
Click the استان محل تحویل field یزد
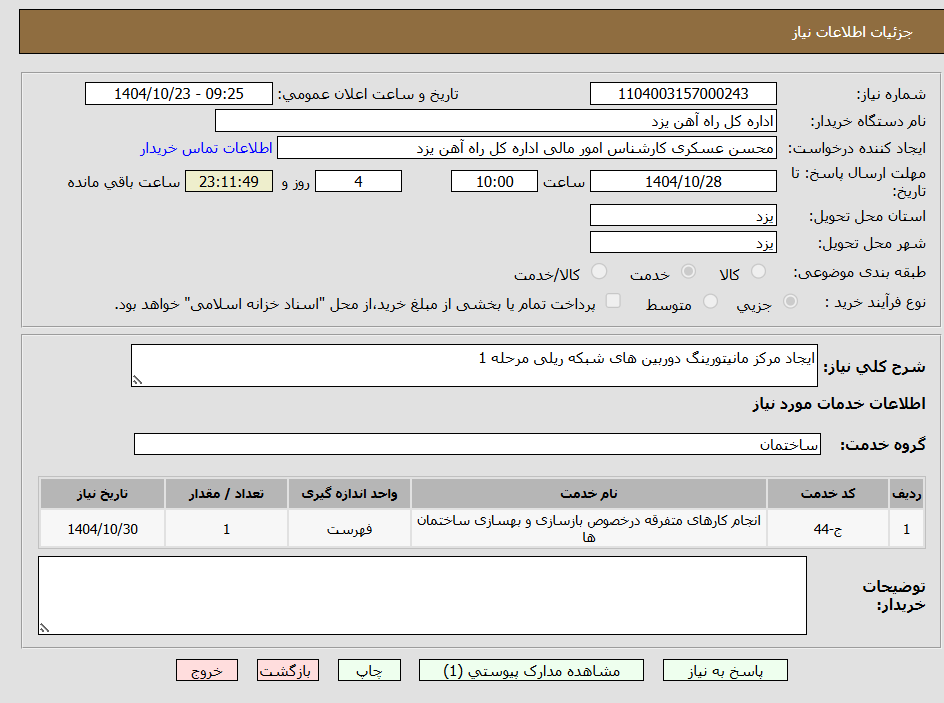click(683, 215)
